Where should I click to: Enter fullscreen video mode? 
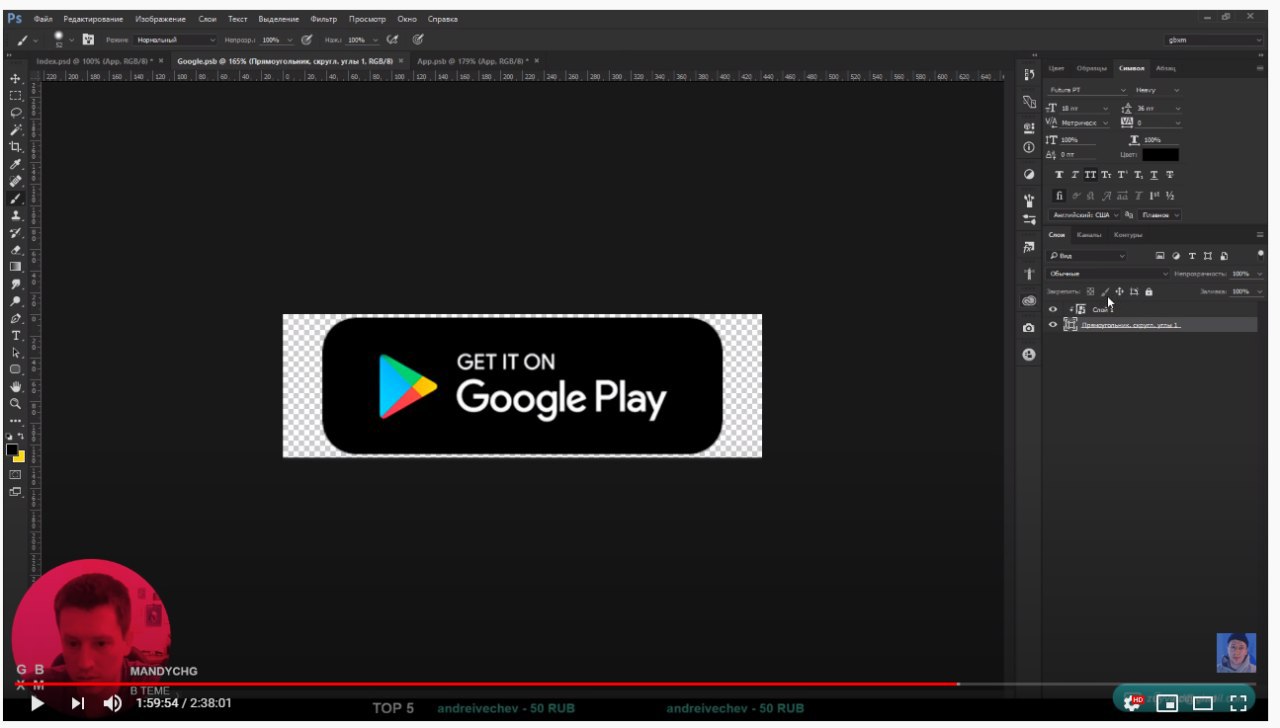point(1238,702)
